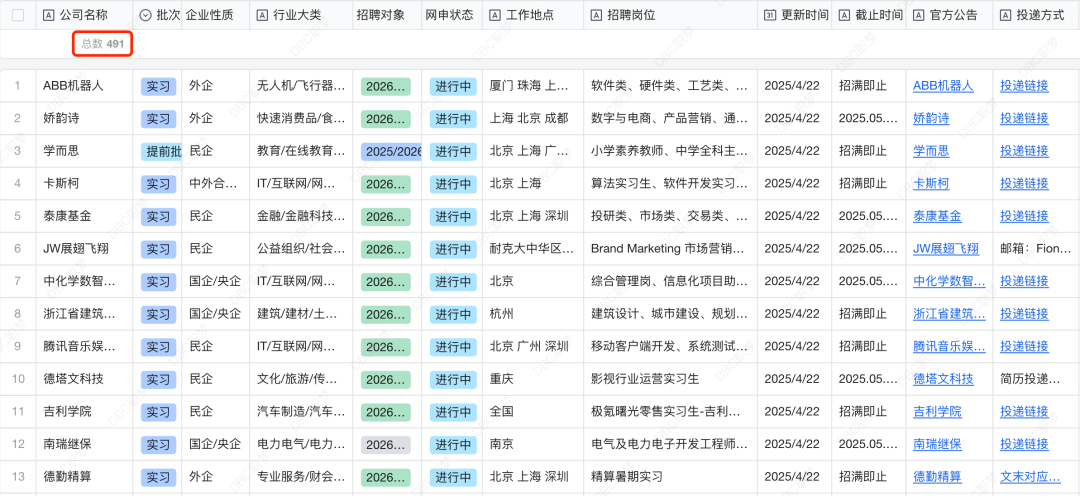This screenshot has height=496, width=1080.
Task: Click 投递链接 in the 中化学数智 row
Action: point(1024,281)
